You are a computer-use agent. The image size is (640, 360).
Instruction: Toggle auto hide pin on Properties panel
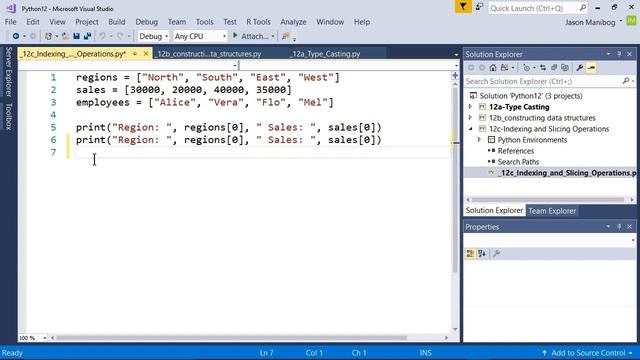click(x=619, y=227)
